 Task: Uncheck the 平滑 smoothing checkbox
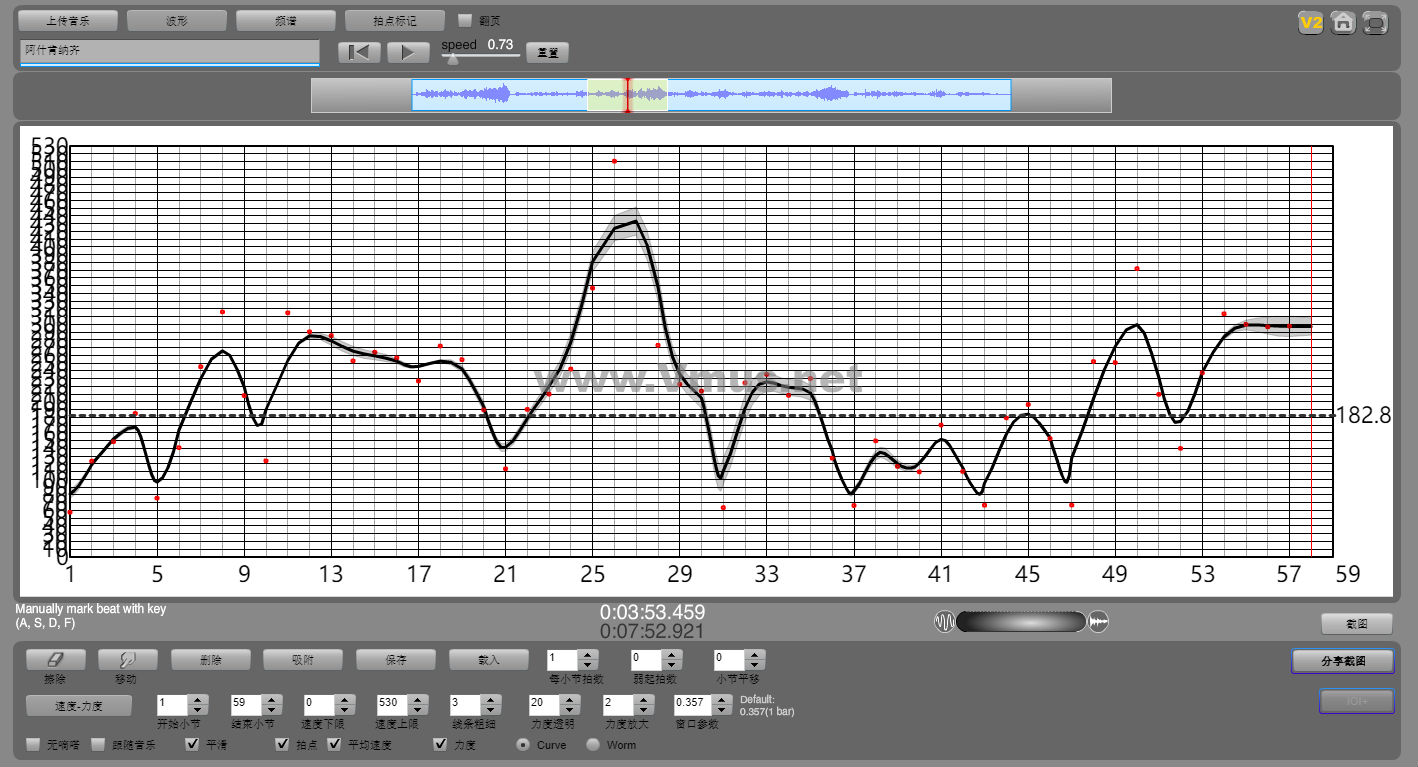tap(193, 744)
